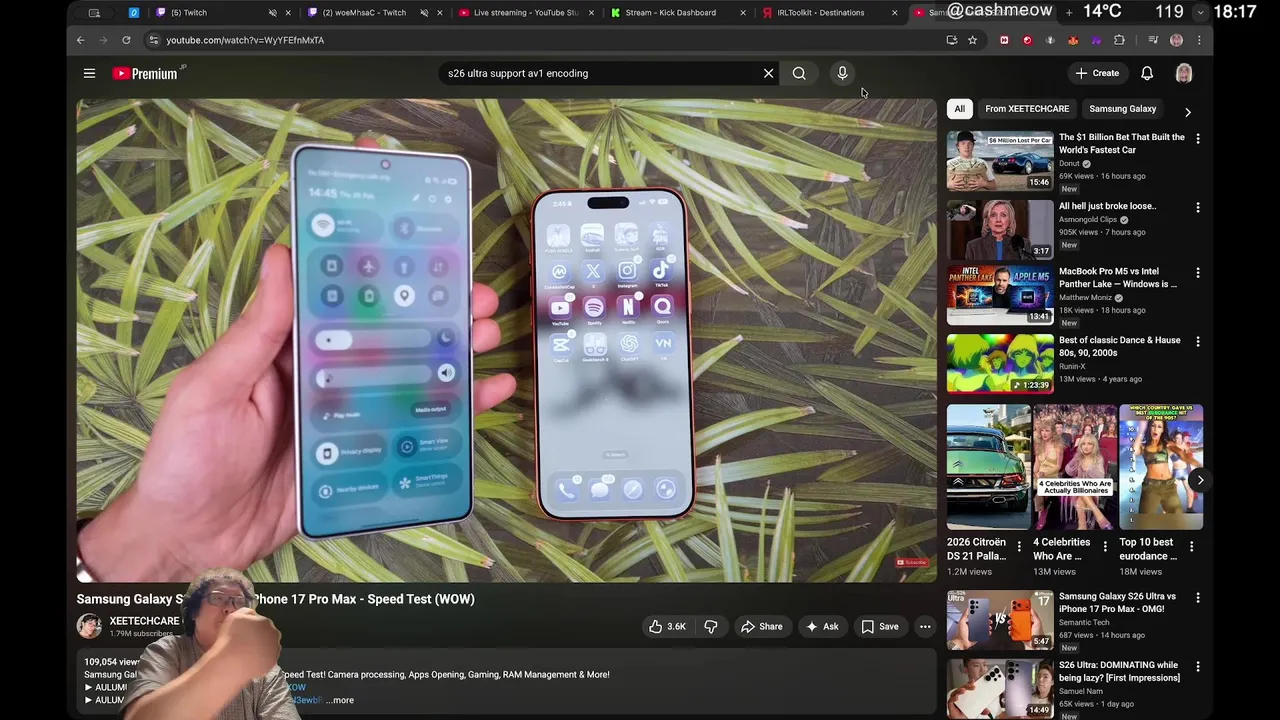Image resolution: width=1280 pixels, height=720 pixels.
Task: Open the XEETECHCARE channel name link
Action: pyautogui.click(x=144, y=621)
